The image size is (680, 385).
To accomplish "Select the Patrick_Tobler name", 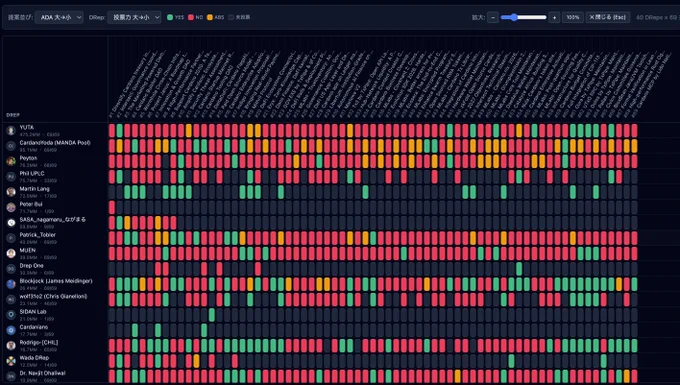I will coord(37,235).
